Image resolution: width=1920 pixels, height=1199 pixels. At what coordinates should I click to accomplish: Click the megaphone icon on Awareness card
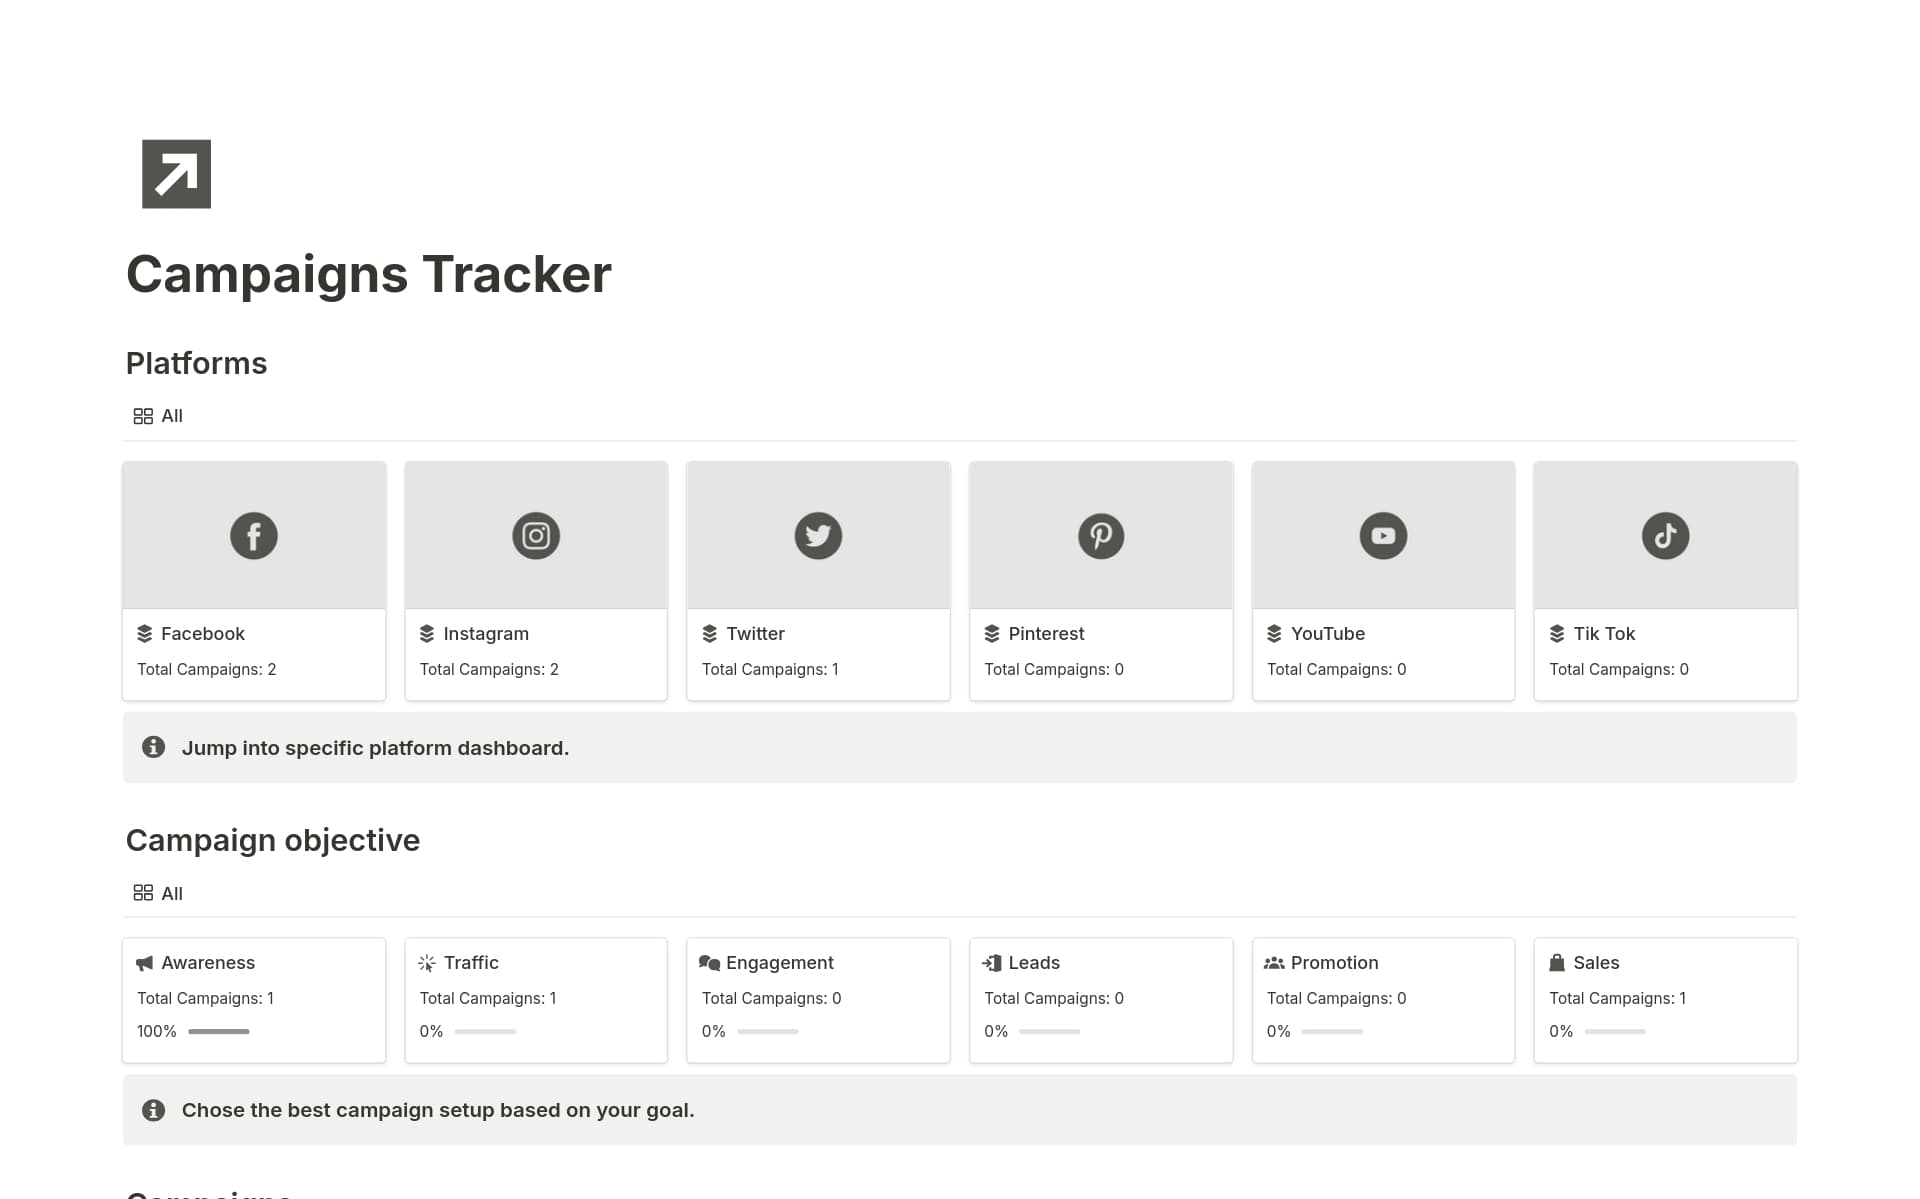[x=145, y=962]
